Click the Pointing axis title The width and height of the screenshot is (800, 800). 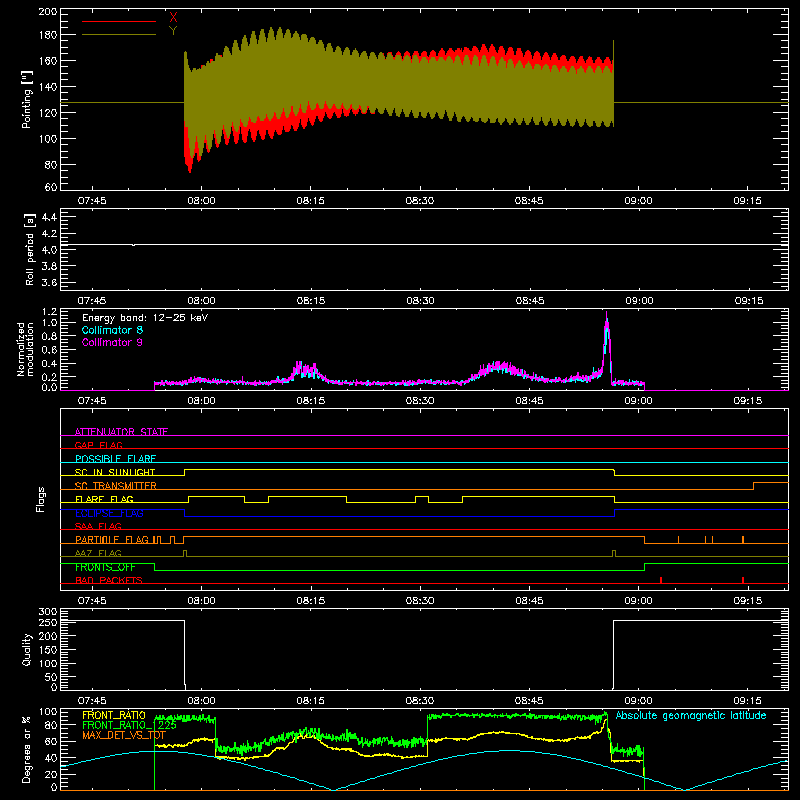click(x=27, y=99)
